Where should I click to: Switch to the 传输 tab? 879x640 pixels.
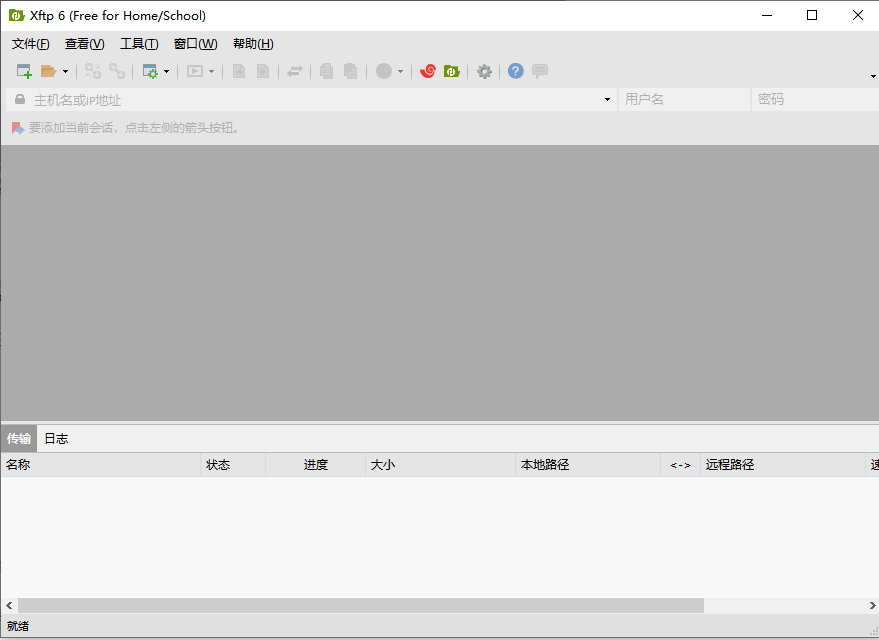coord(18,438)
